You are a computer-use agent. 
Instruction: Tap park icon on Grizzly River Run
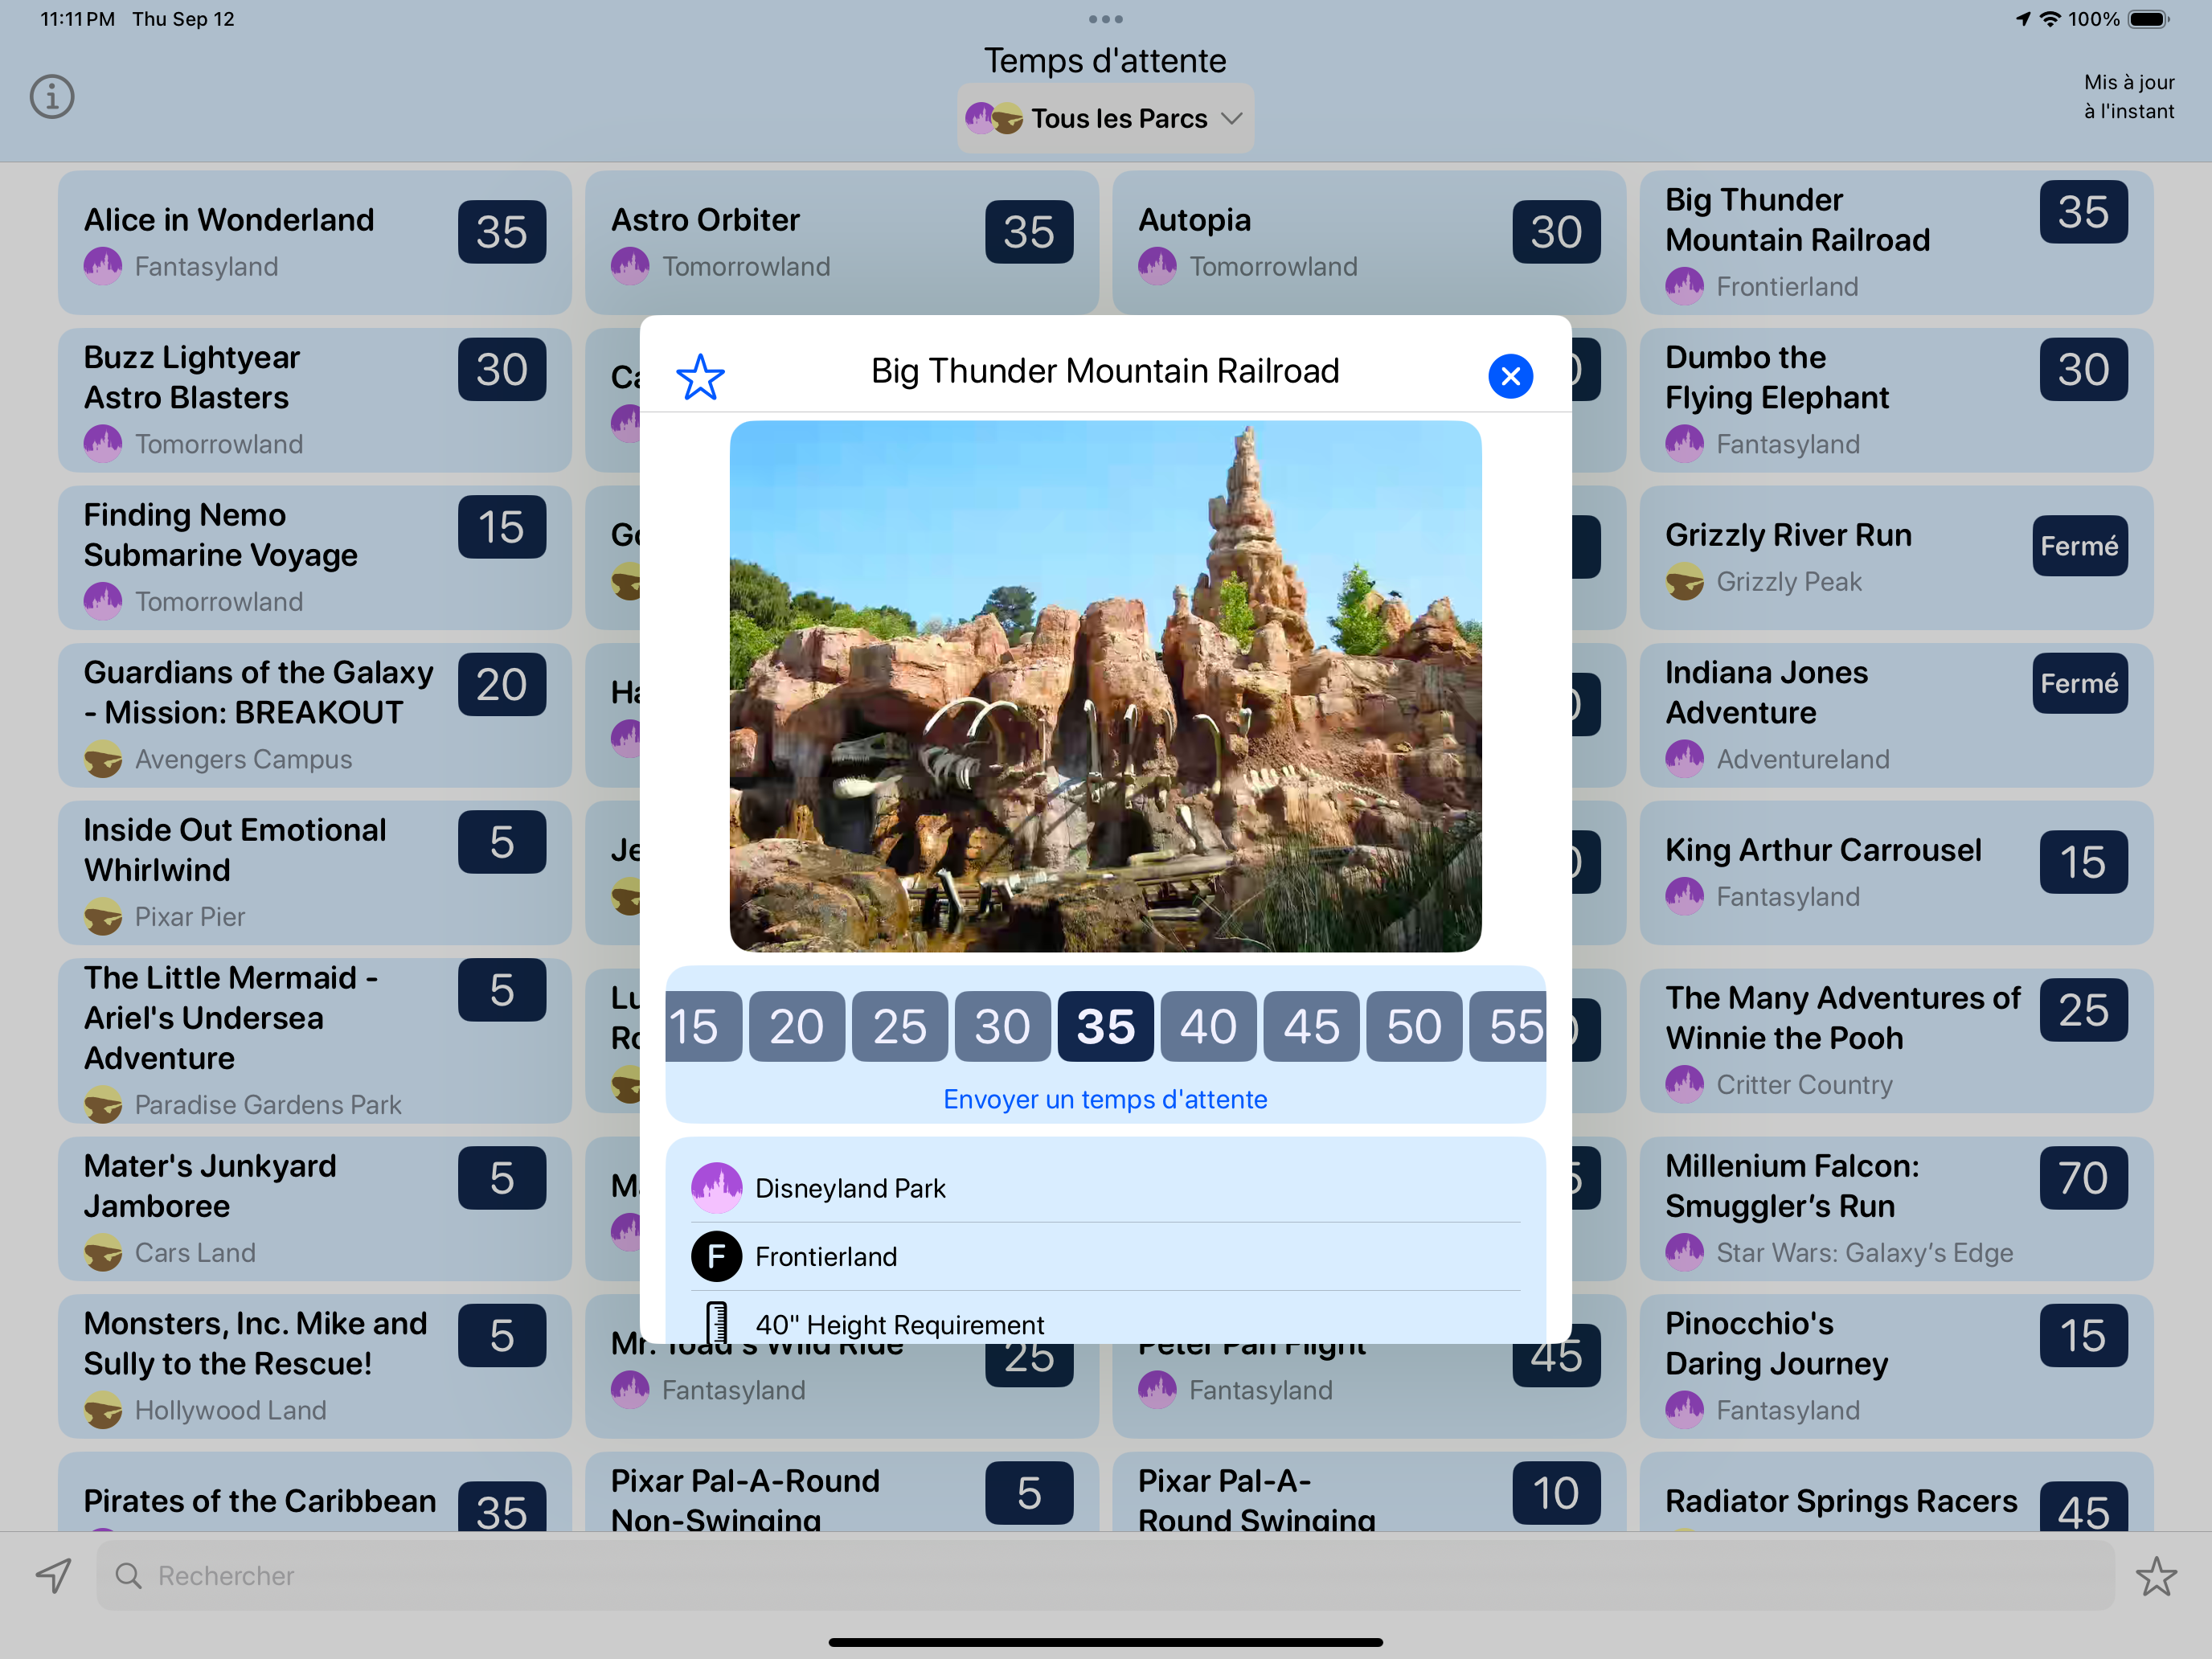pyautogui.click(x=1684, y=581)
